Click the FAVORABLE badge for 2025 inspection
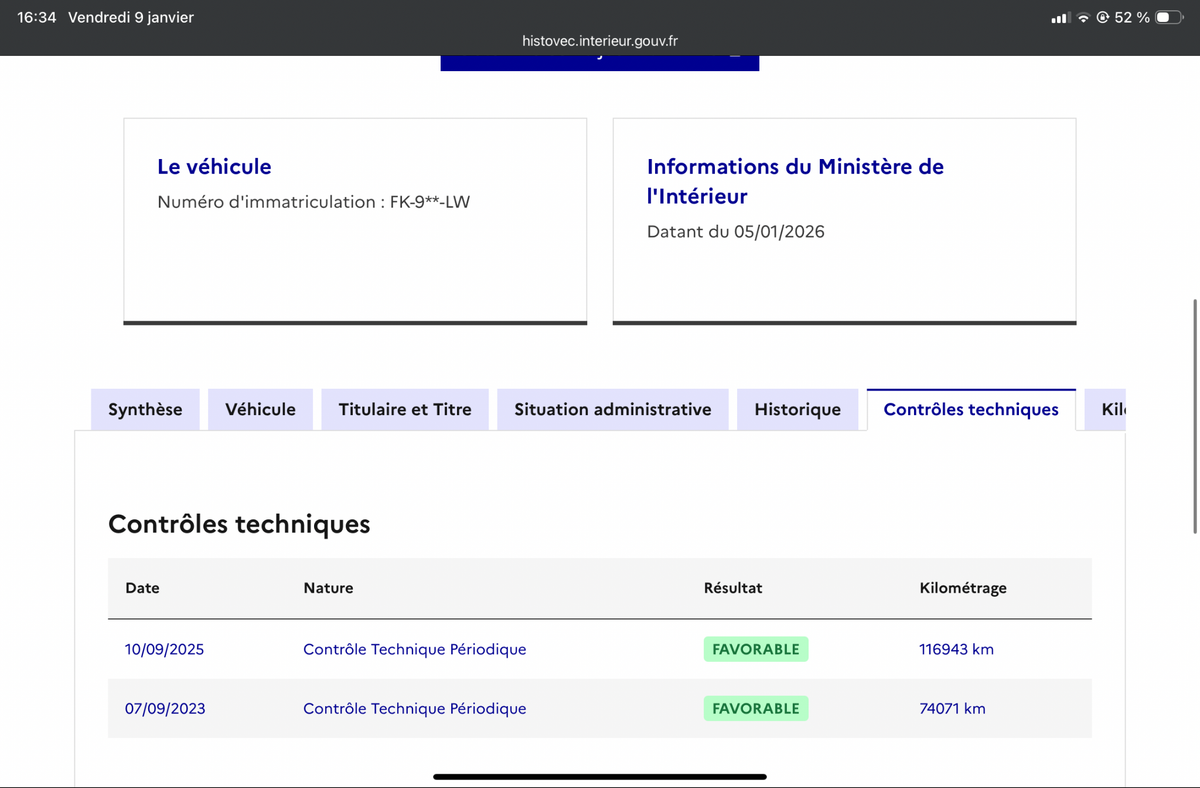Viewport: 1200px width, 788px height. pos(755,649)
